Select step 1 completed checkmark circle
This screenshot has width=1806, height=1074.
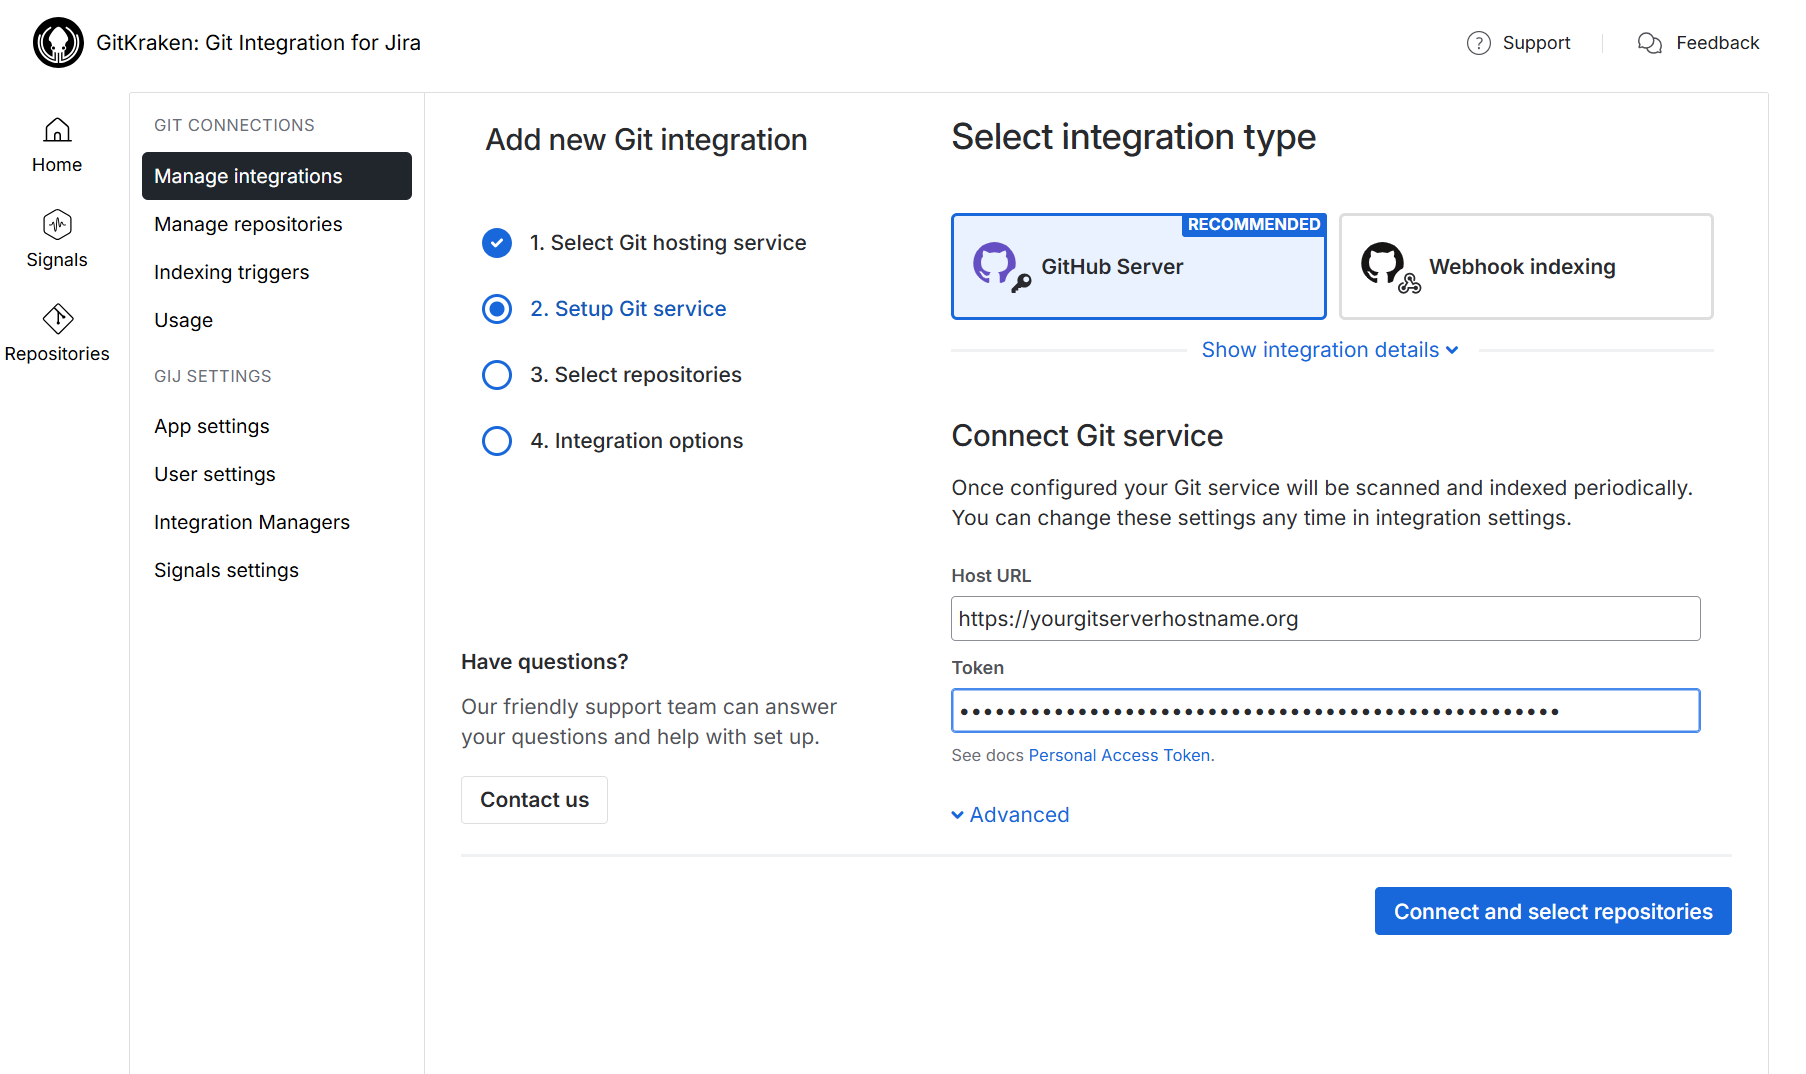point(497,243)
